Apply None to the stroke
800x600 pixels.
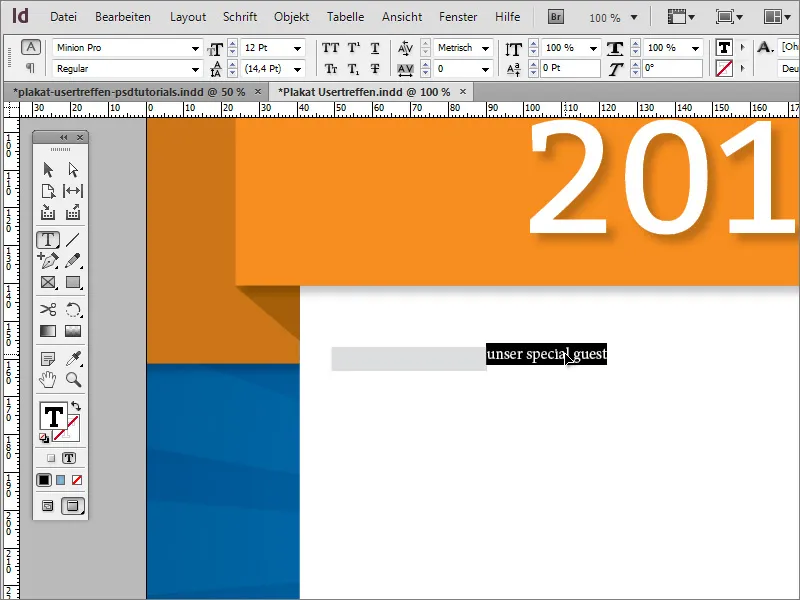pyautogui.click(x=77, y=481)
